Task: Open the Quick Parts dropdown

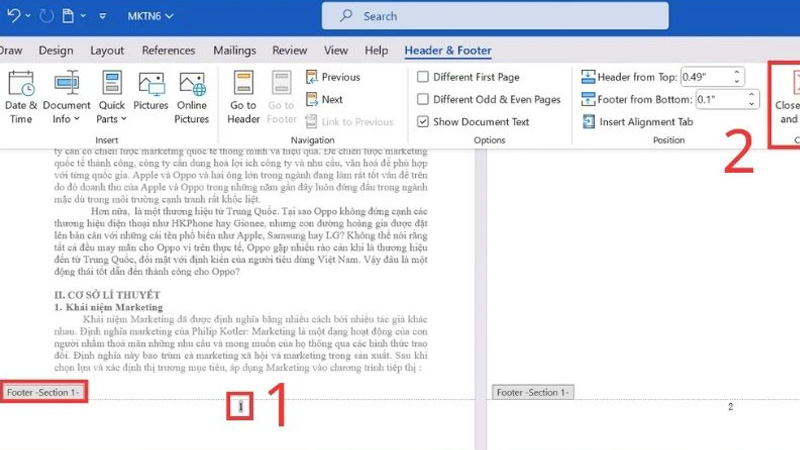Action: (112, 119)
